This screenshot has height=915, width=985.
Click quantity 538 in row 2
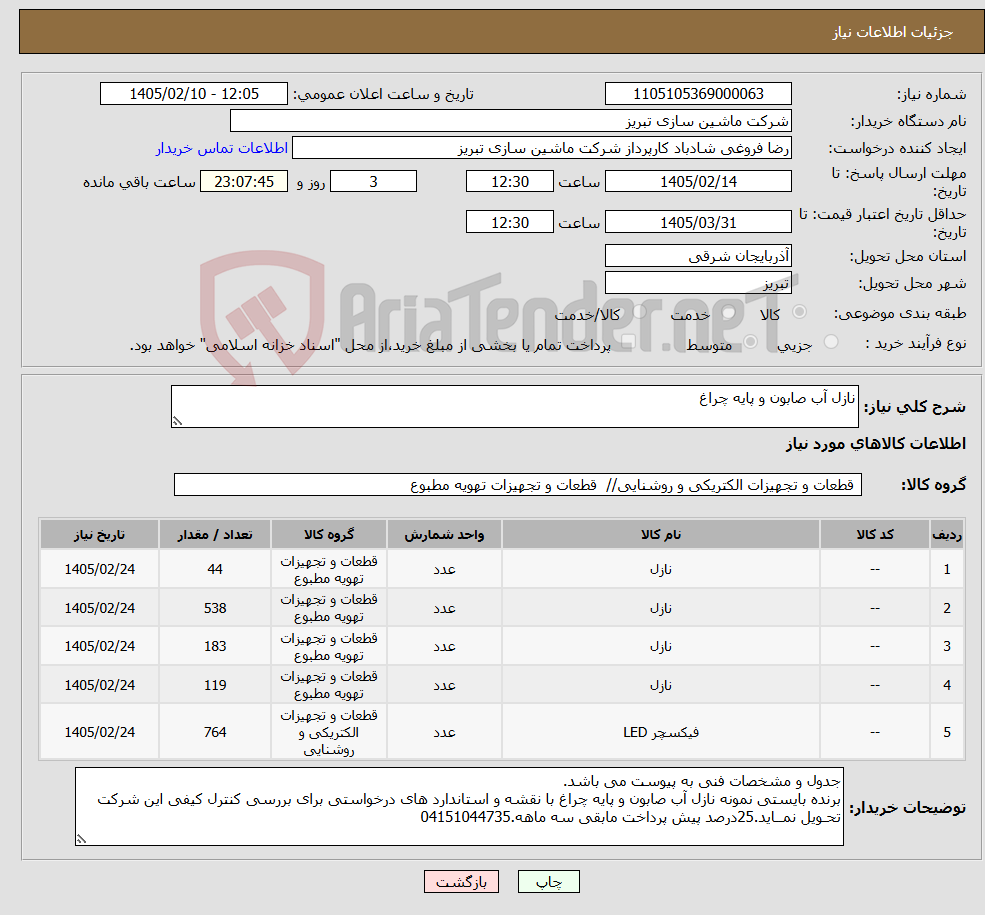tap(215, 608)
